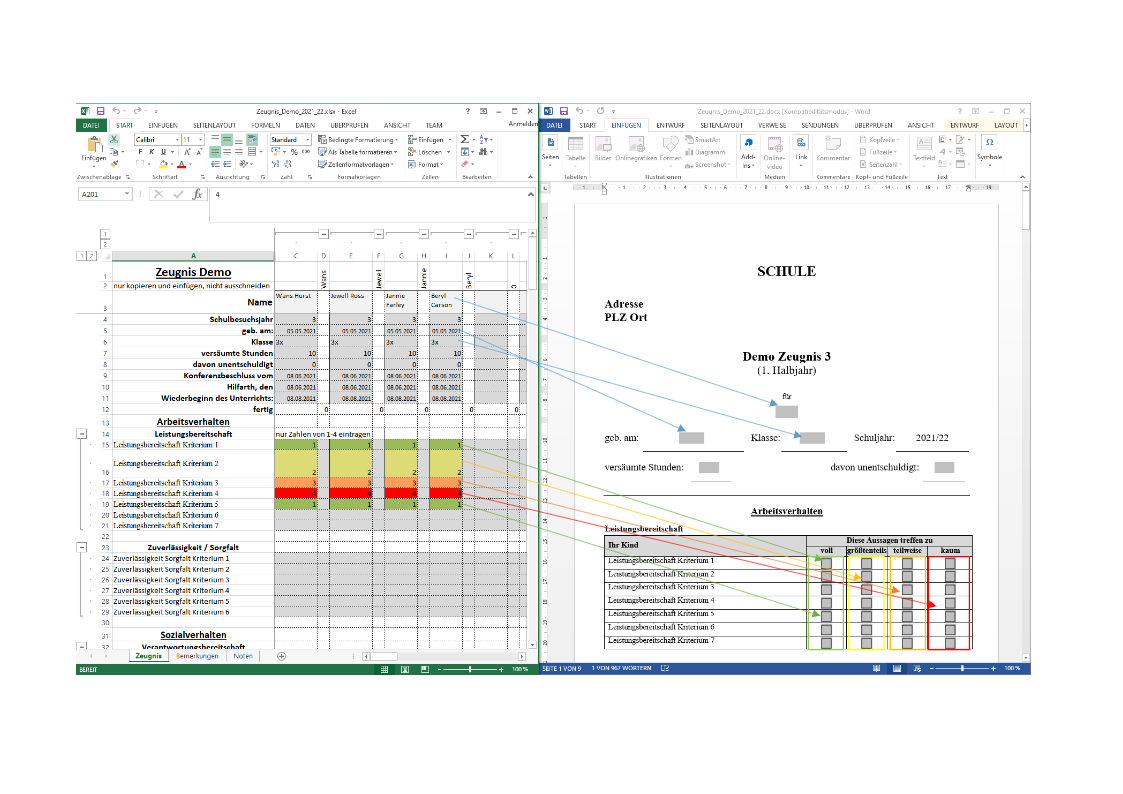Viewport: 1123px width, 794px height.
Task: Click Excel's horizontal scrollbar
Action: click(443, 656)
